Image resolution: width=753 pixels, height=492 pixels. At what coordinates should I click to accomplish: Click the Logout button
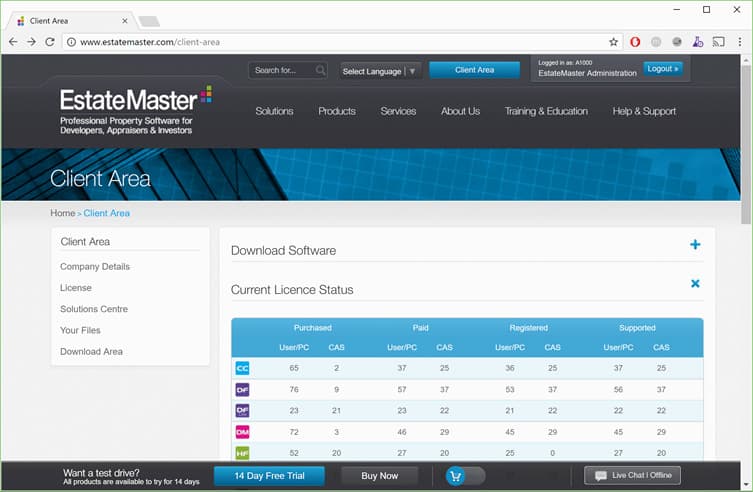click(663, 69)
